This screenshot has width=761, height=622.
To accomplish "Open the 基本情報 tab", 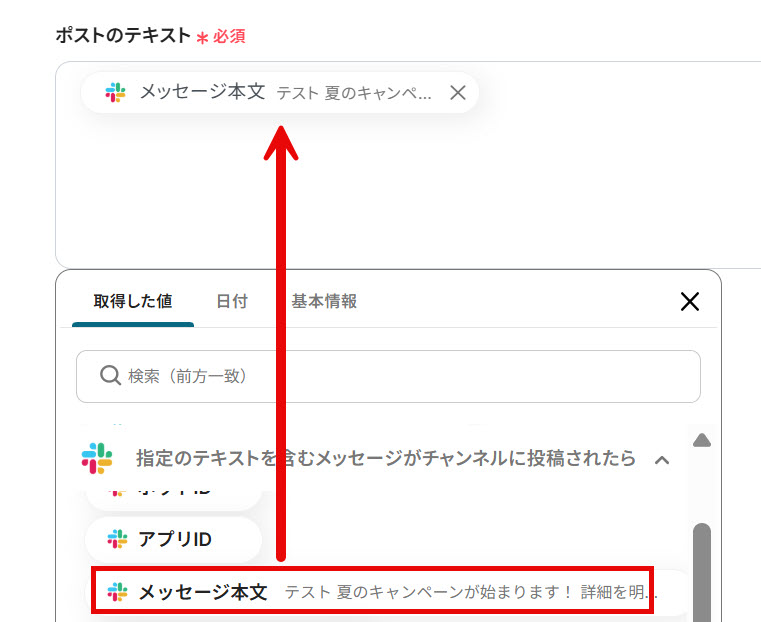I will [324, 301].
